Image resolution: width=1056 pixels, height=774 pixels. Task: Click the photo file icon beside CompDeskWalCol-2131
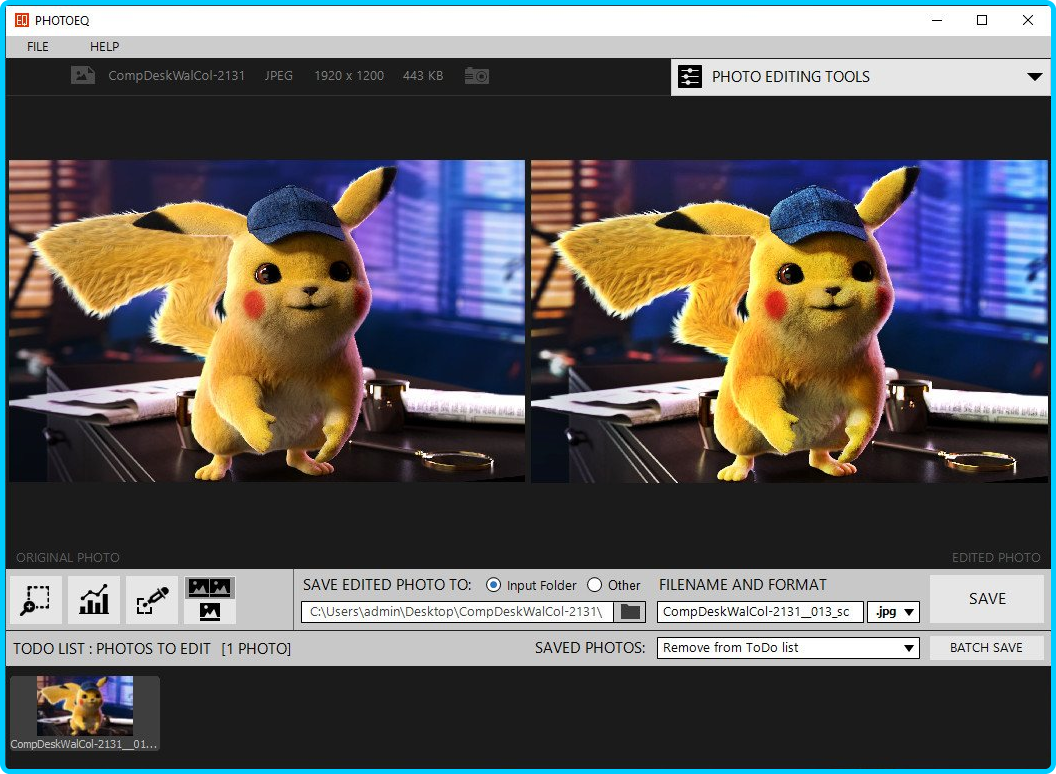pyautogui.click(x=83, y=75)
